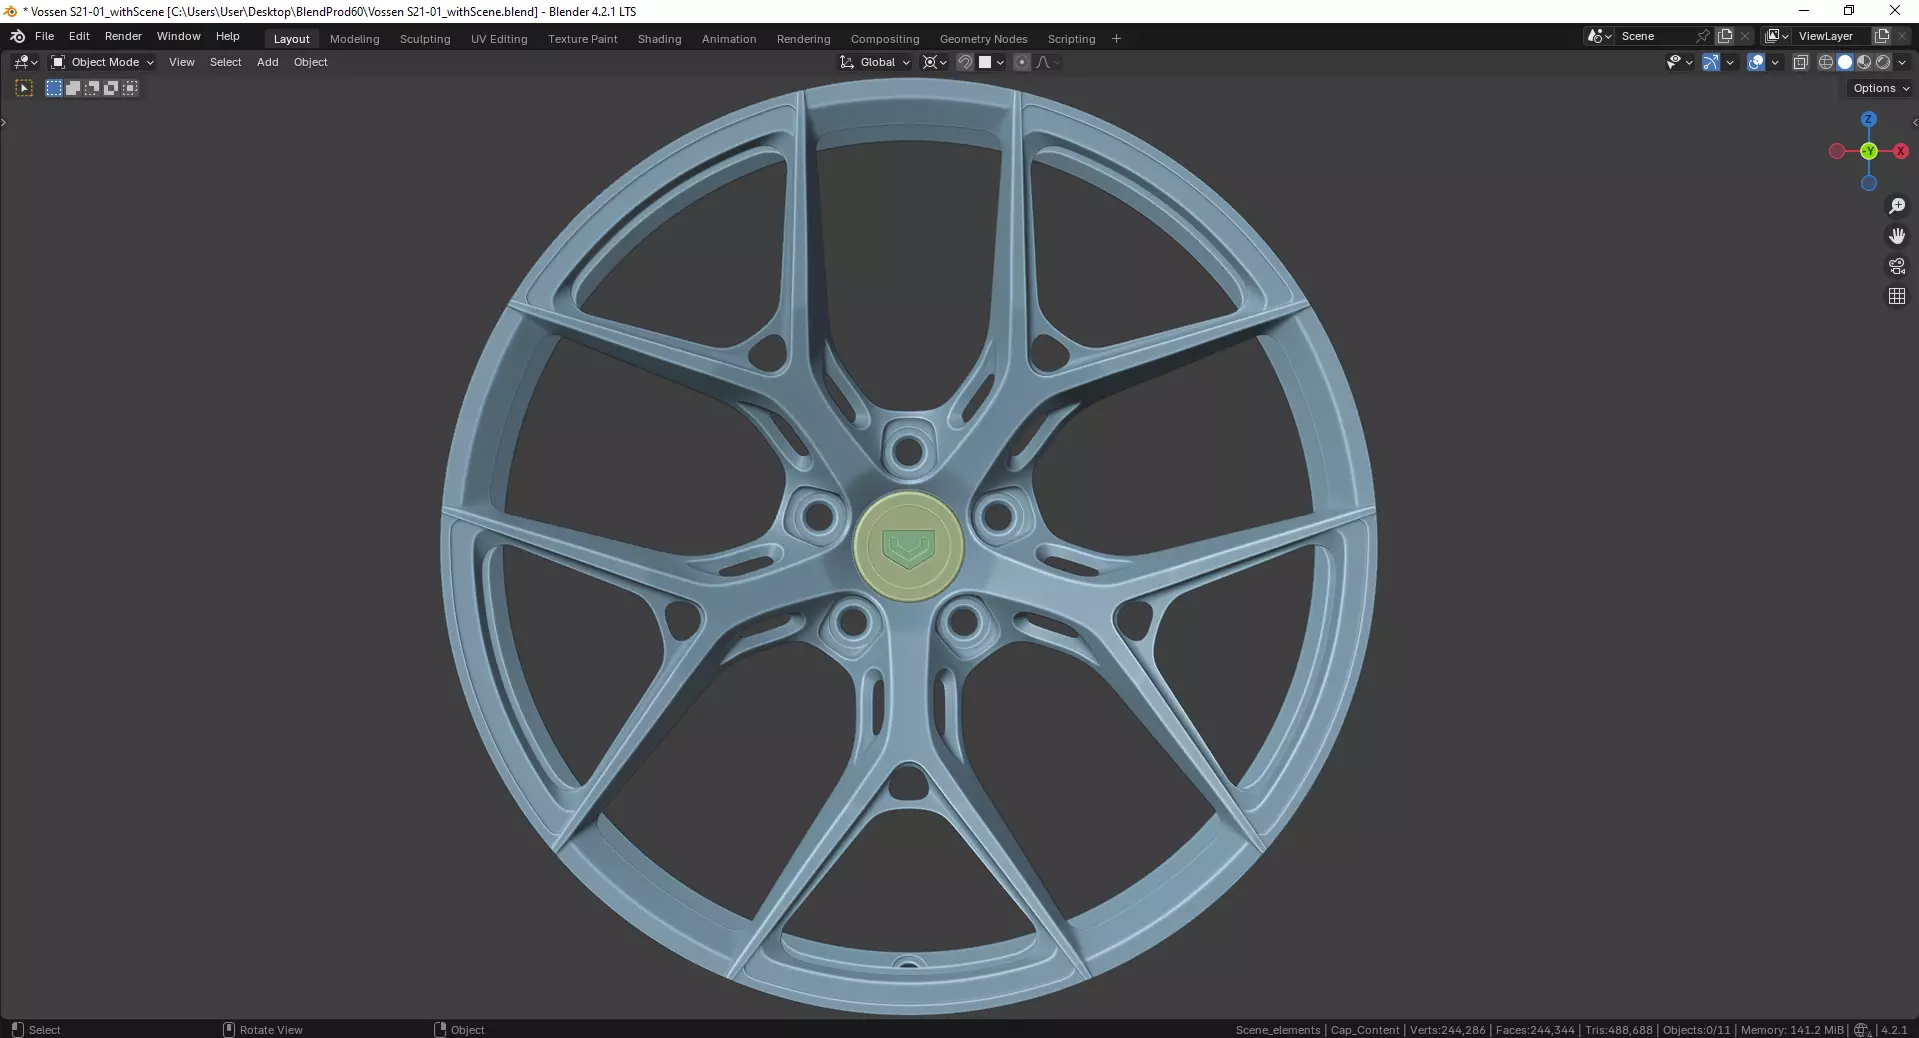Toggle viewport overlays display
This screenshot has height=1038, width=1919.
tap(1756, 62)
